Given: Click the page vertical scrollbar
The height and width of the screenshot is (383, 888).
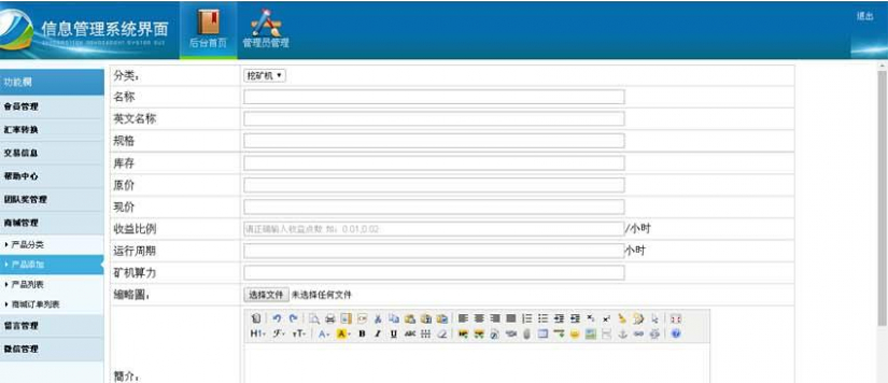Looking at the screenshot, I should coord(882,198).
